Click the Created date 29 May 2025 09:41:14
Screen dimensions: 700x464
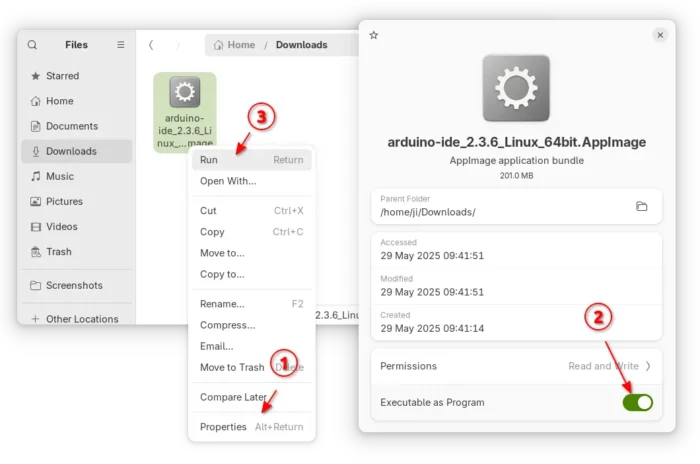(432, 328)
